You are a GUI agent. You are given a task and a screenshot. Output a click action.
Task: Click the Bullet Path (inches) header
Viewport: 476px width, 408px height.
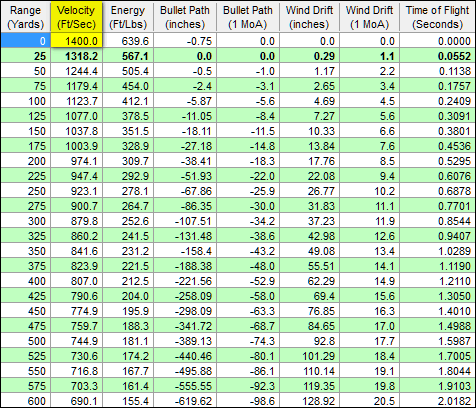click(185, 17)
